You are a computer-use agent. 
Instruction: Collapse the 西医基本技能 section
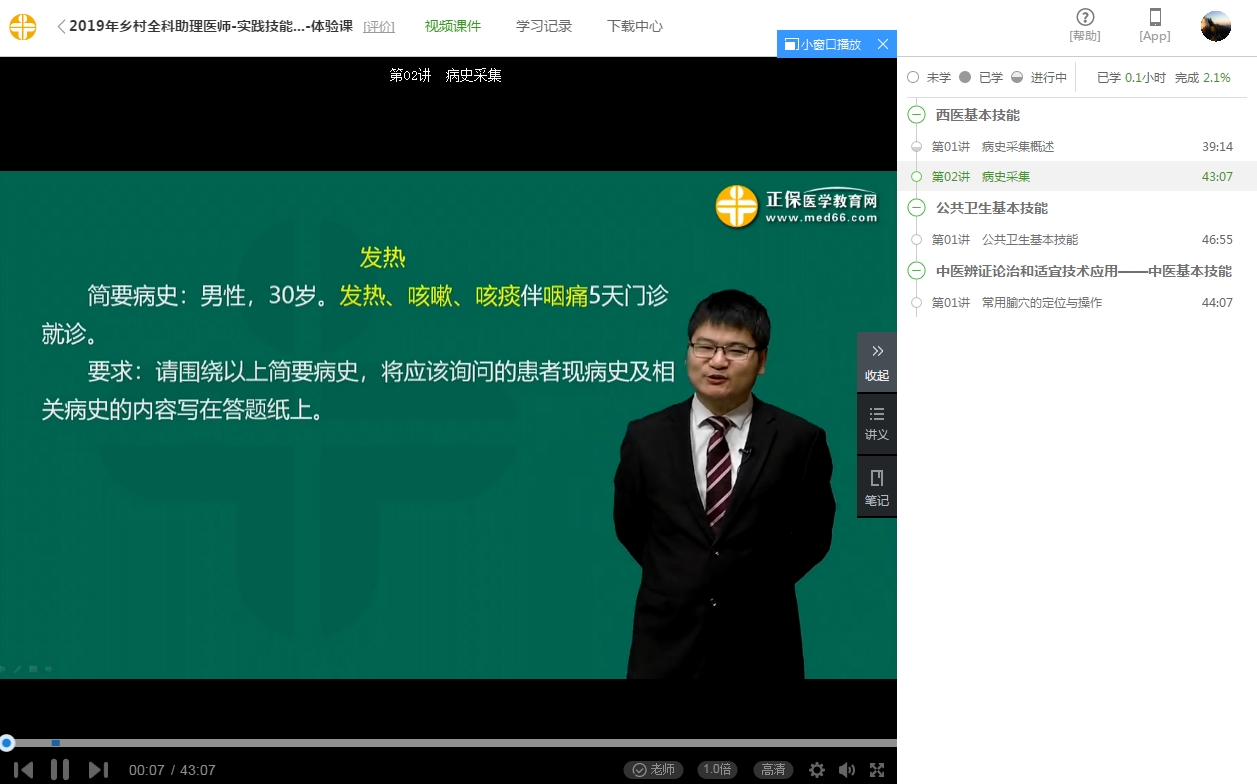tap(916, 115)
